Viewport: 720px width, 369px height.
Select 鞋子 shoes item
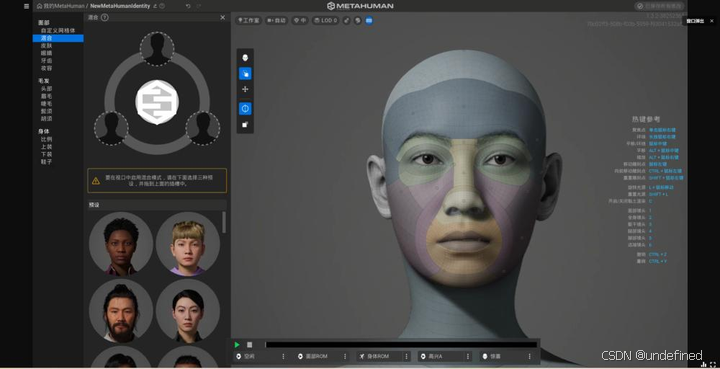click(x=46, y=162)
